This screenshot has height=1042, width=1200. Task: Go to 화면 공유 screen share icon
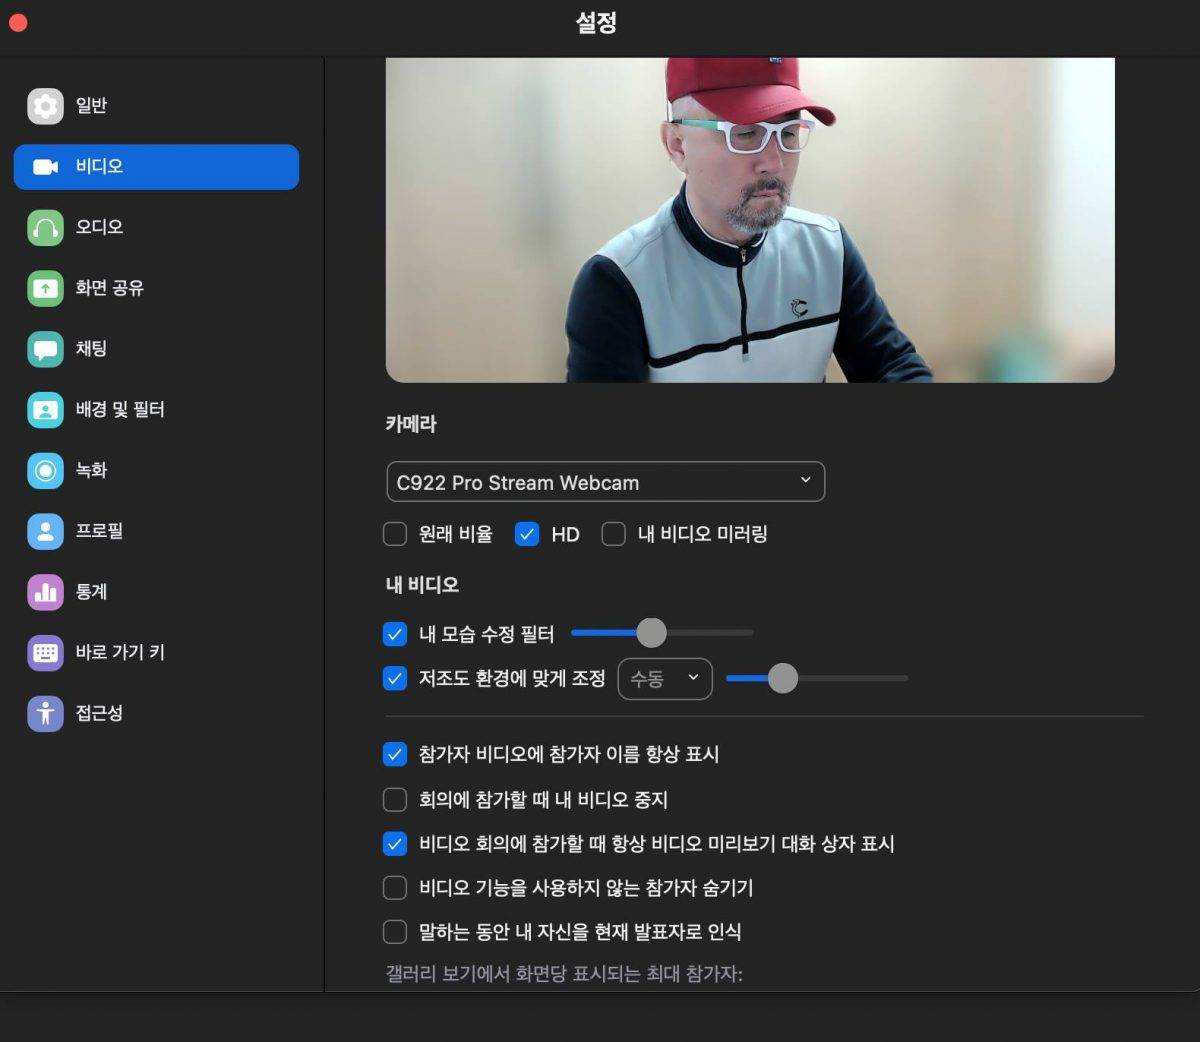point(45,289)
